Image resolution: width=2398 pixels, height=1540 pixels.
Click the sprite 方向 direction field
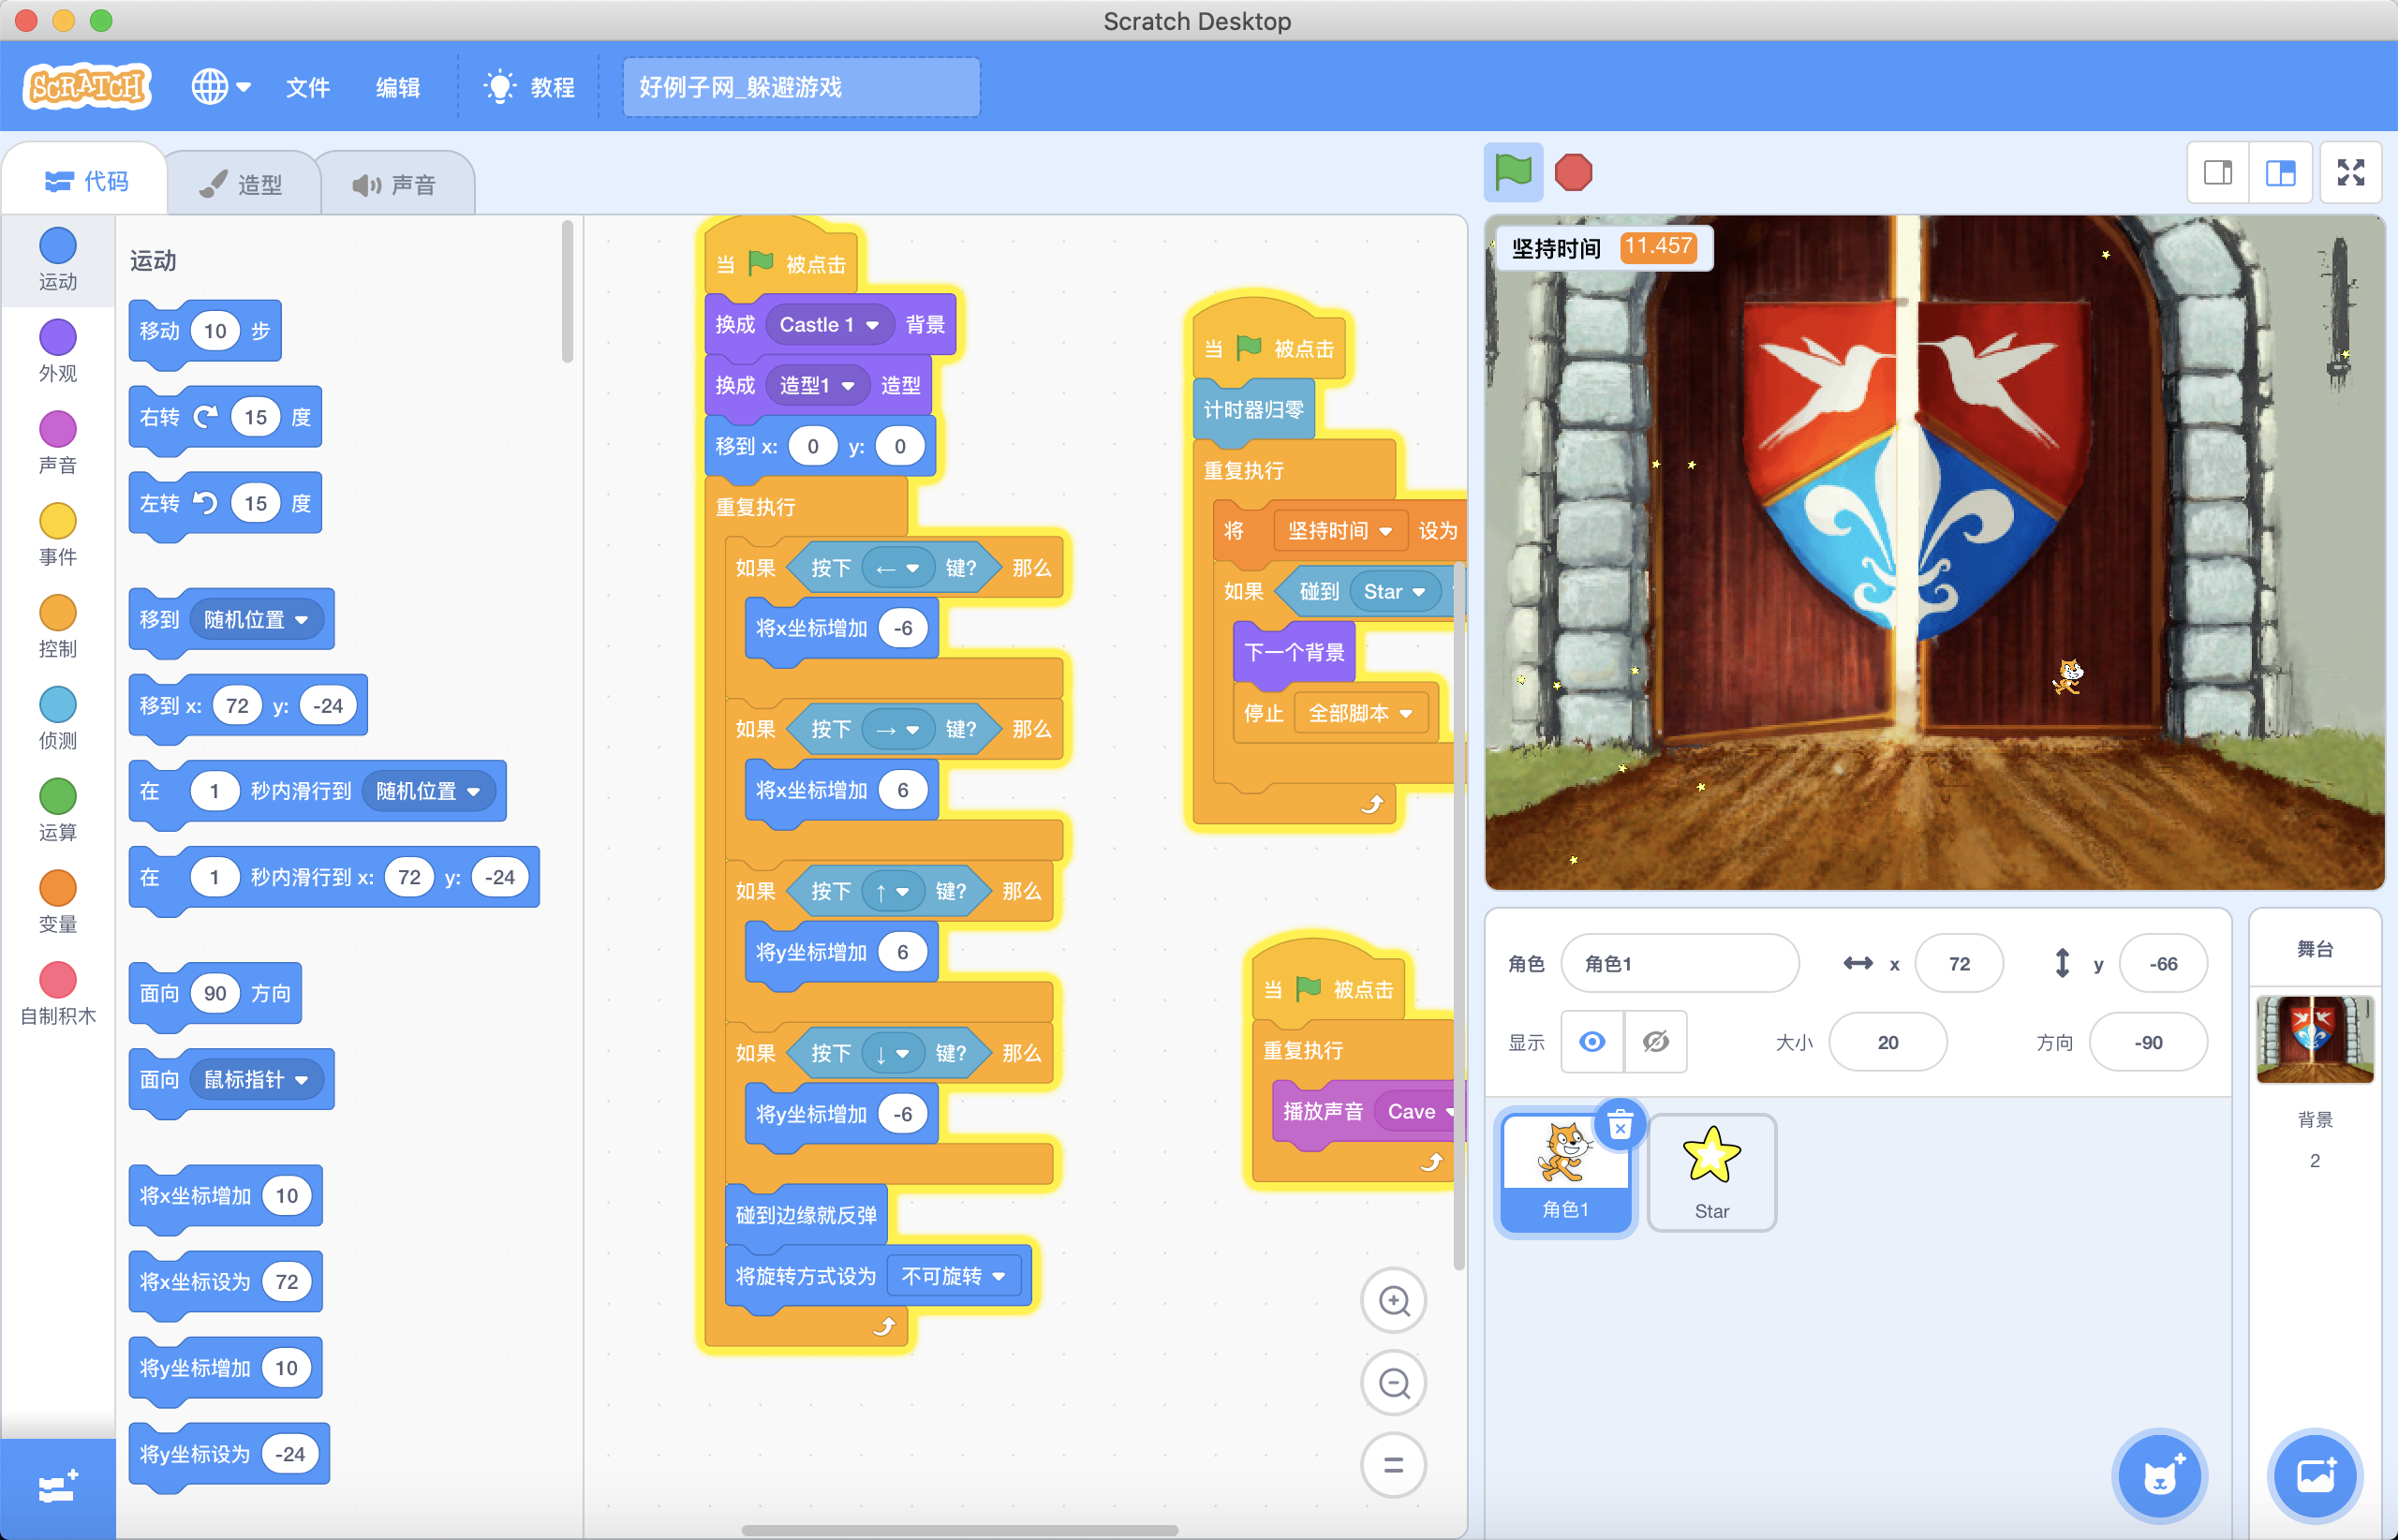pos(2148,1043)
